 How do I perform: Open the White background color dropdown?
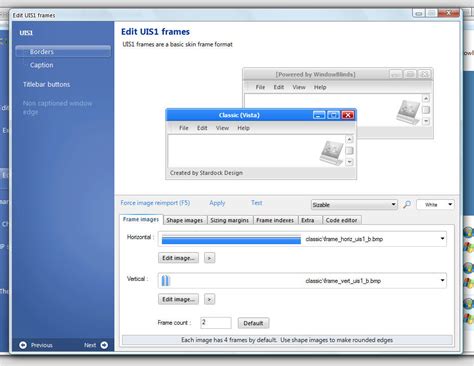tap(435, 204)
